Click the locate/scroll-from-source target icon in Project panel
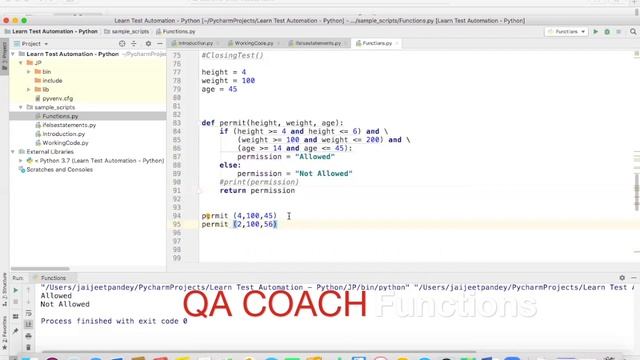Viewport: 640px width, 360px height. click(x=122, y=43)
